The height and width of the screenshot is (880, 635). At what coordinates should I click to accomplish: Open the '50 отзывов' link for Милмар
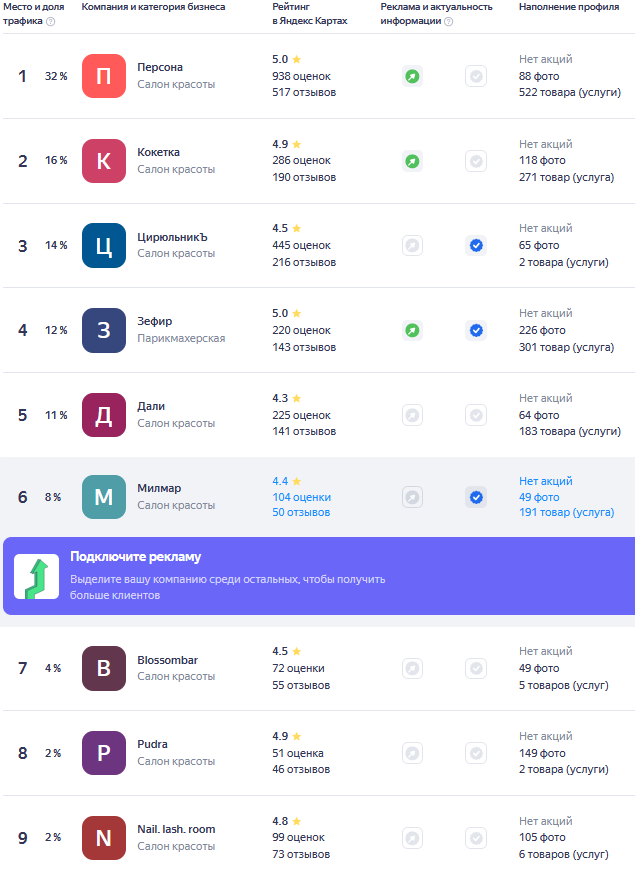click(x=300, y=512)
